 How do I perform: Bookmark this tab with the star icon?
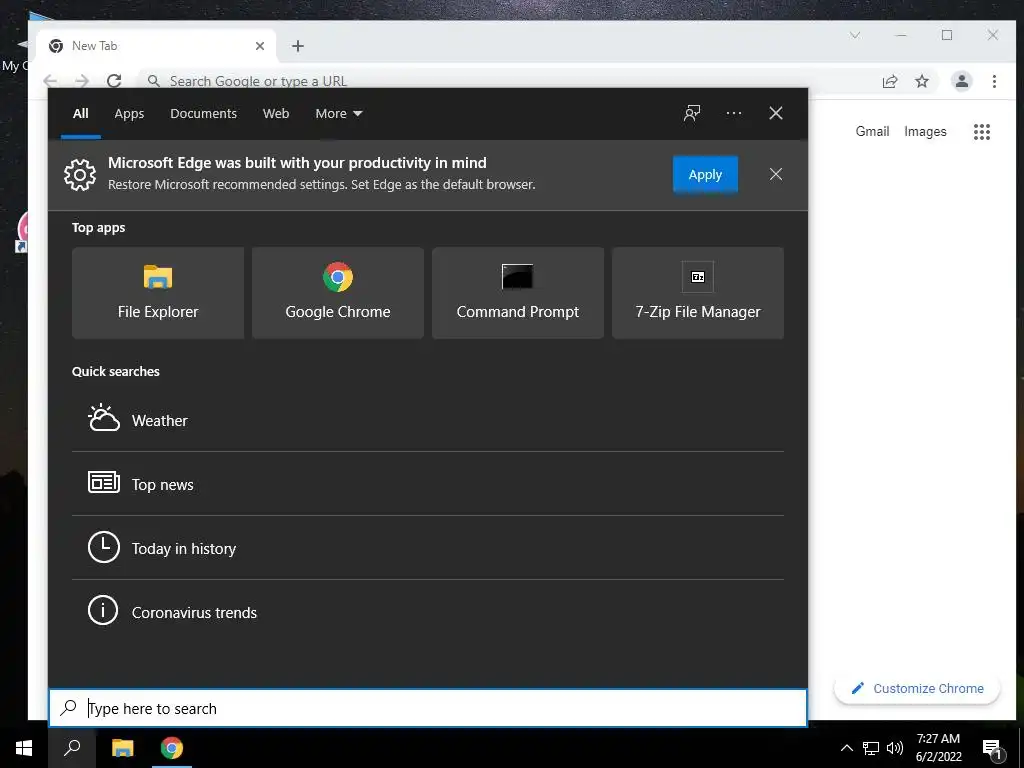pyautogui.click(x=921, y=81)
